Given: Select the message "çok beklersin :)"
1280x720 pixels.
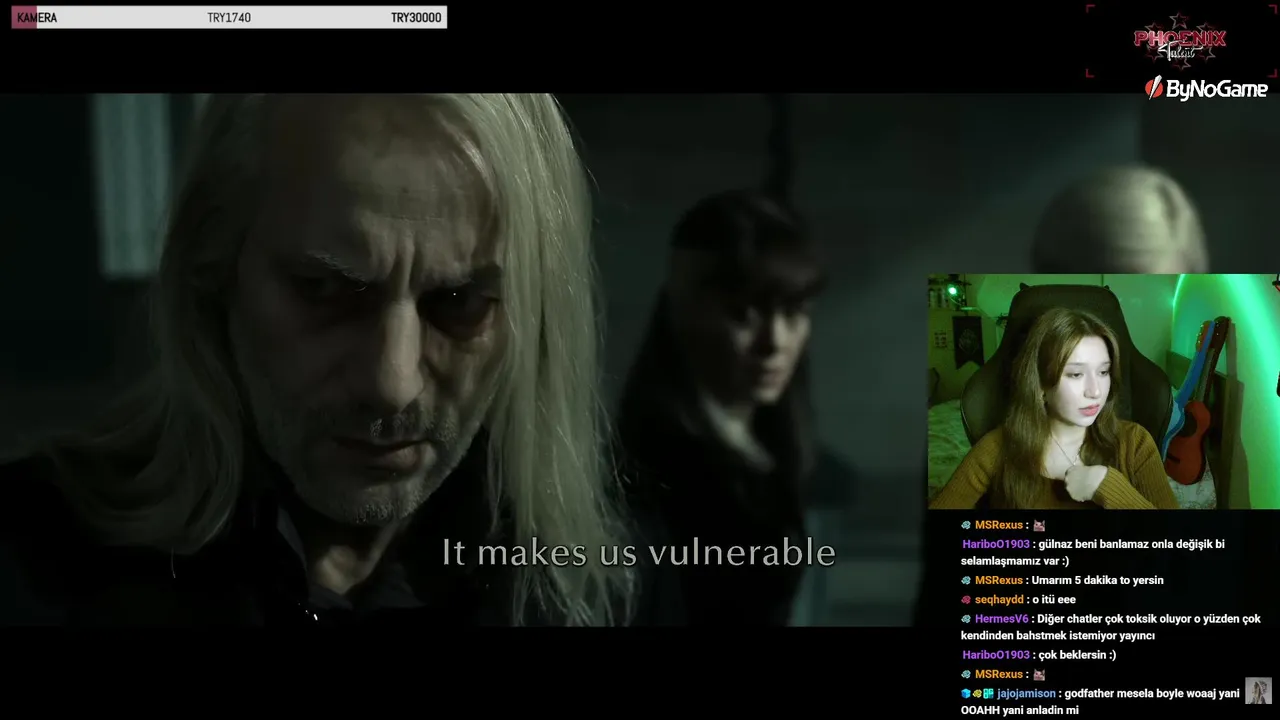Looking at the screenshot, I should pos(1077,655).
